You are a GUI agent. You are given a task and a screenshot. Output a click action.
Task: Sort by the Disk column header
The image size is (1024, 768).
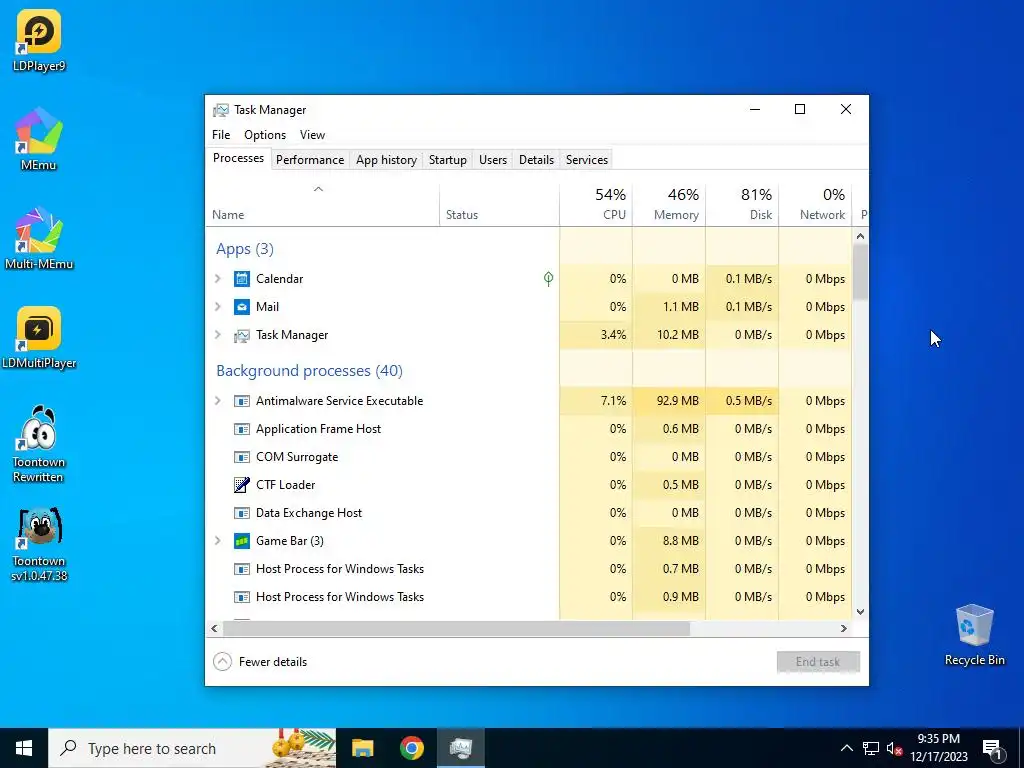[743, 204]
